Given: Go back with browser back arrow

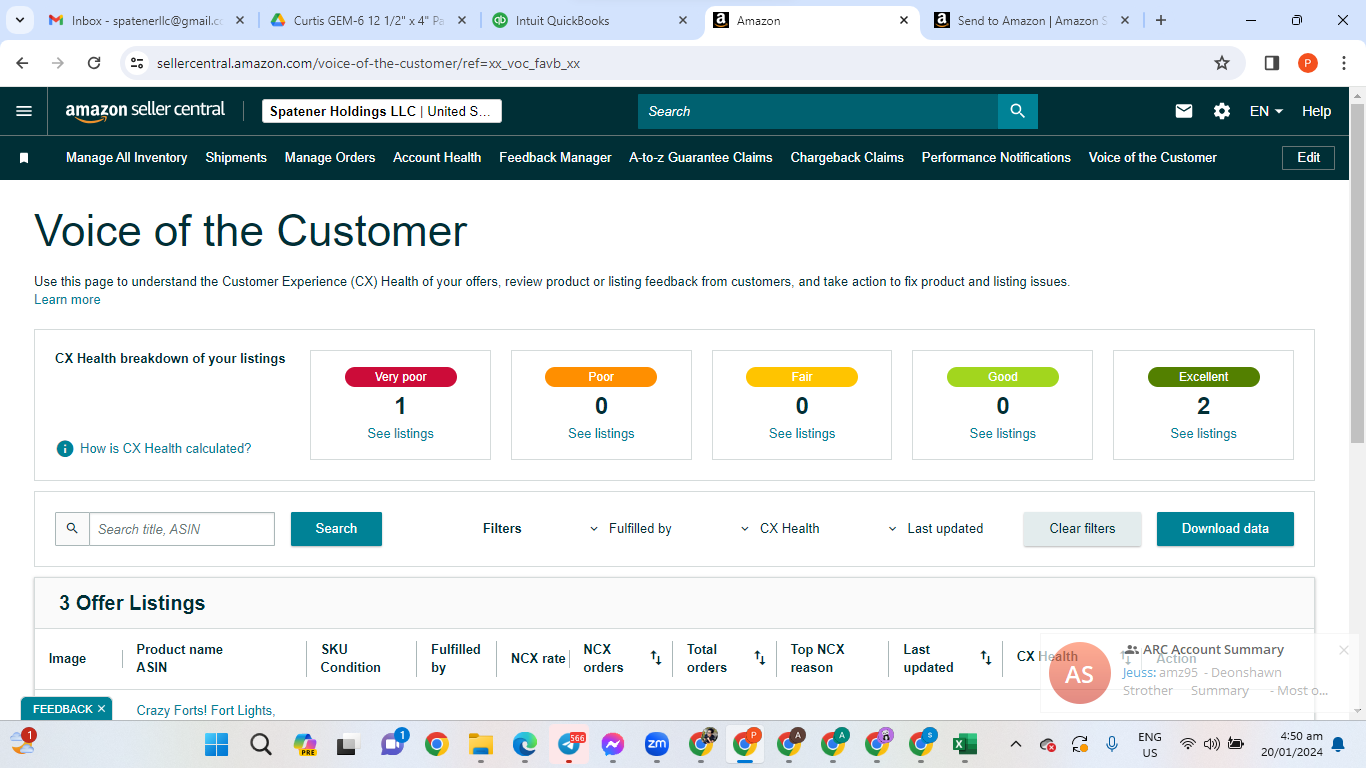Looking at the screenshot, I should pos(23,63).
